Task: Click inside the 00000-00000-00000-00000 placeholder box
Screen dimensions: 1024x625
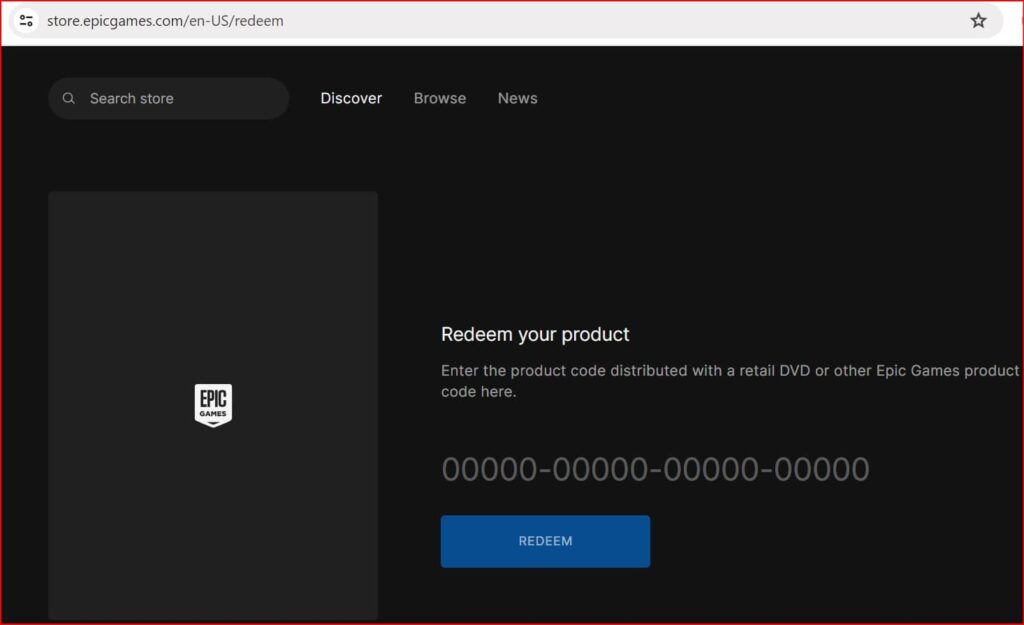Action: click(x=655, y=468)
